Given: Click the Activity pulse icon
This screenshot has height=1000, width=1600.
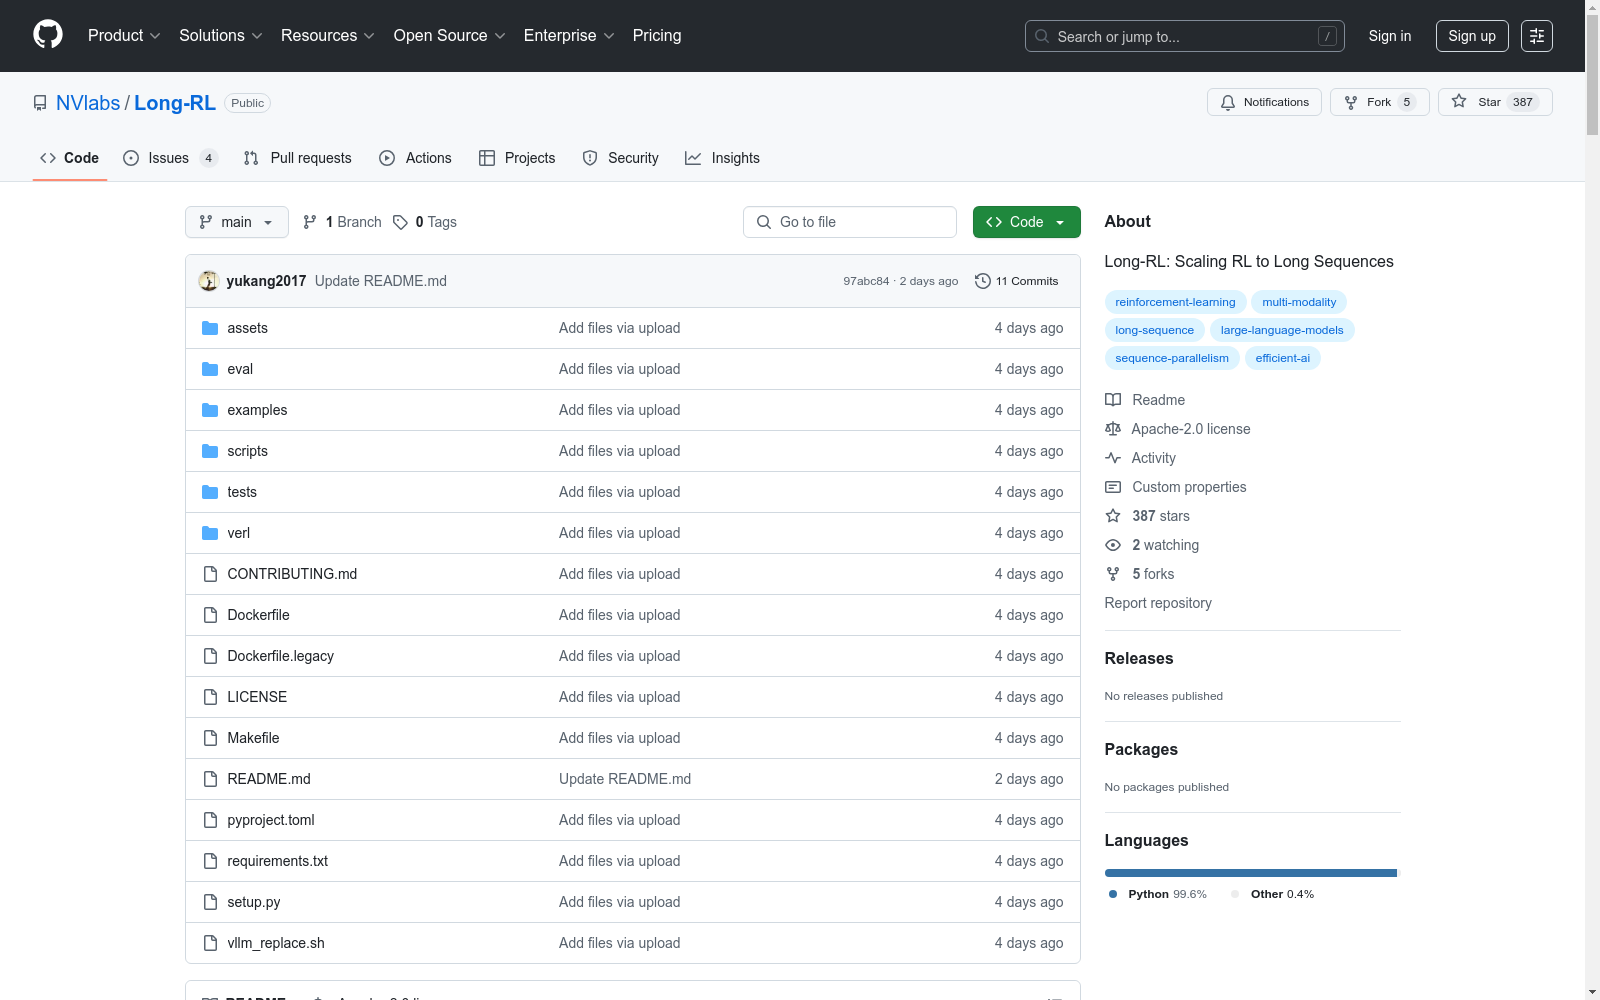Looking at the screenshot, I should 1113,458.
